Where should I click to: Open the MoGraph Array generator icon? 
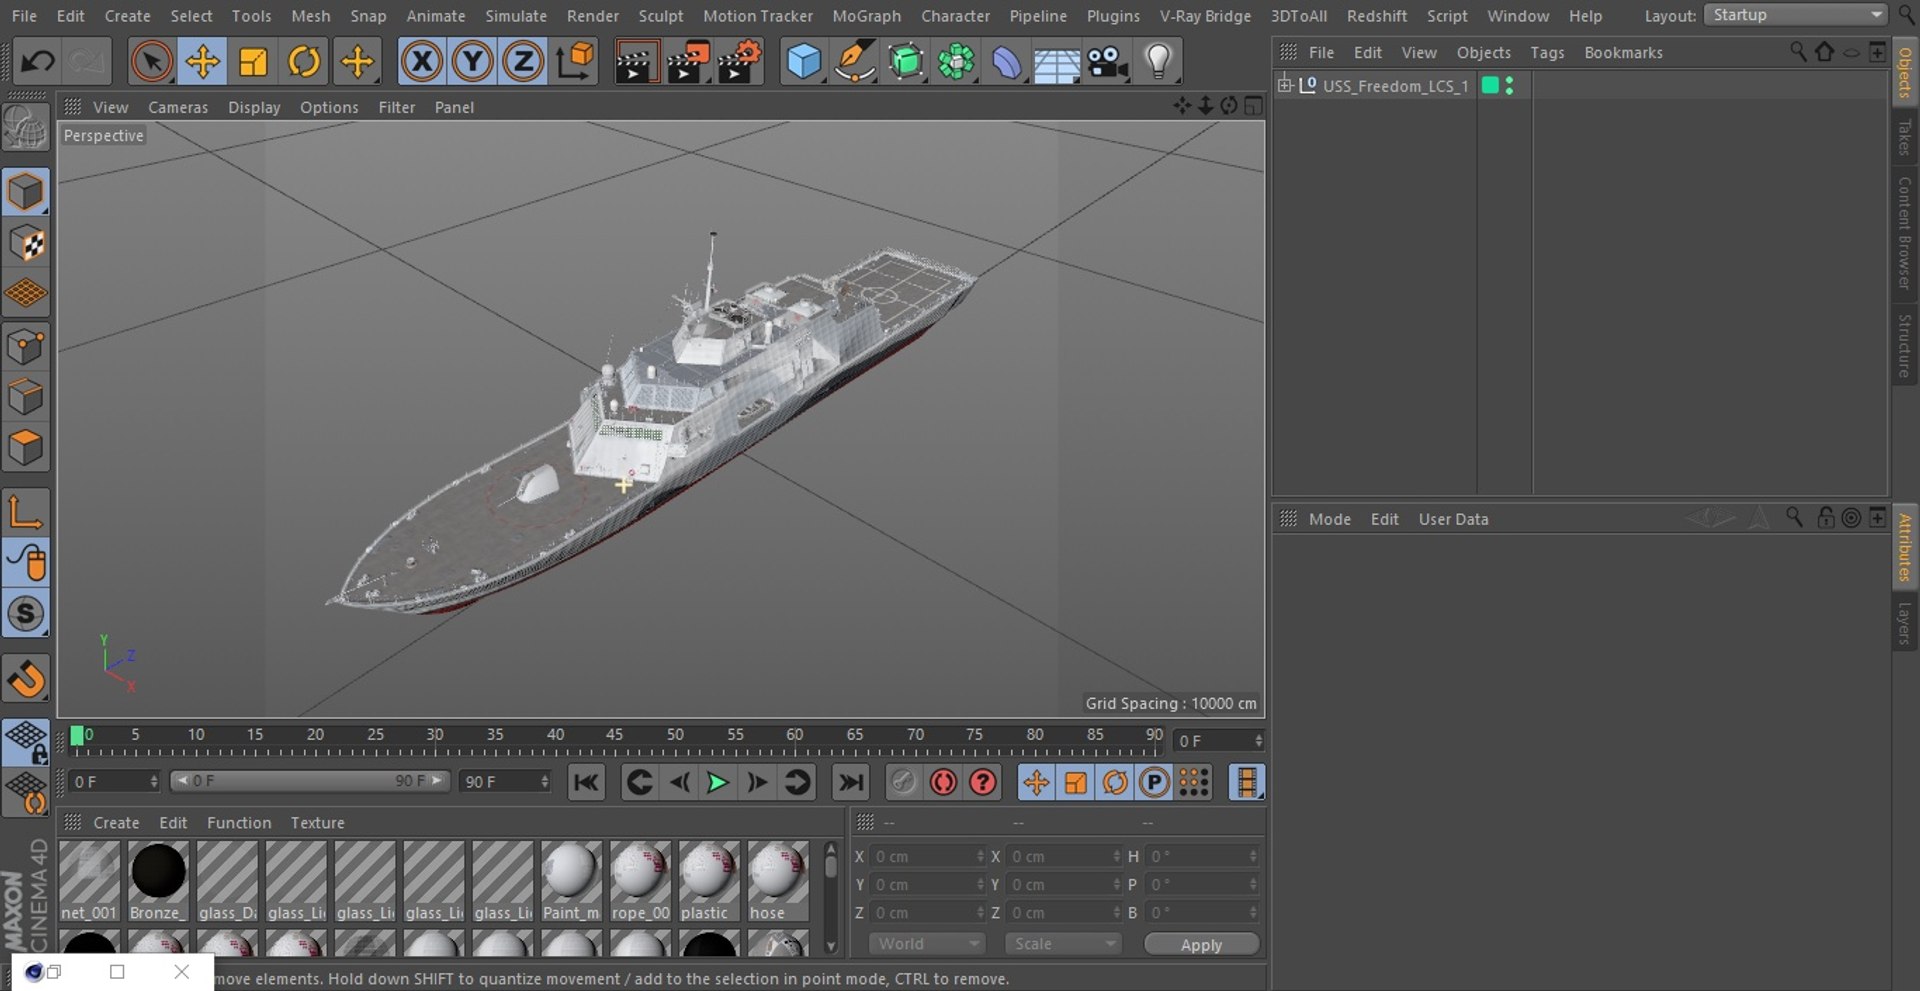click(x=956, y=62)
